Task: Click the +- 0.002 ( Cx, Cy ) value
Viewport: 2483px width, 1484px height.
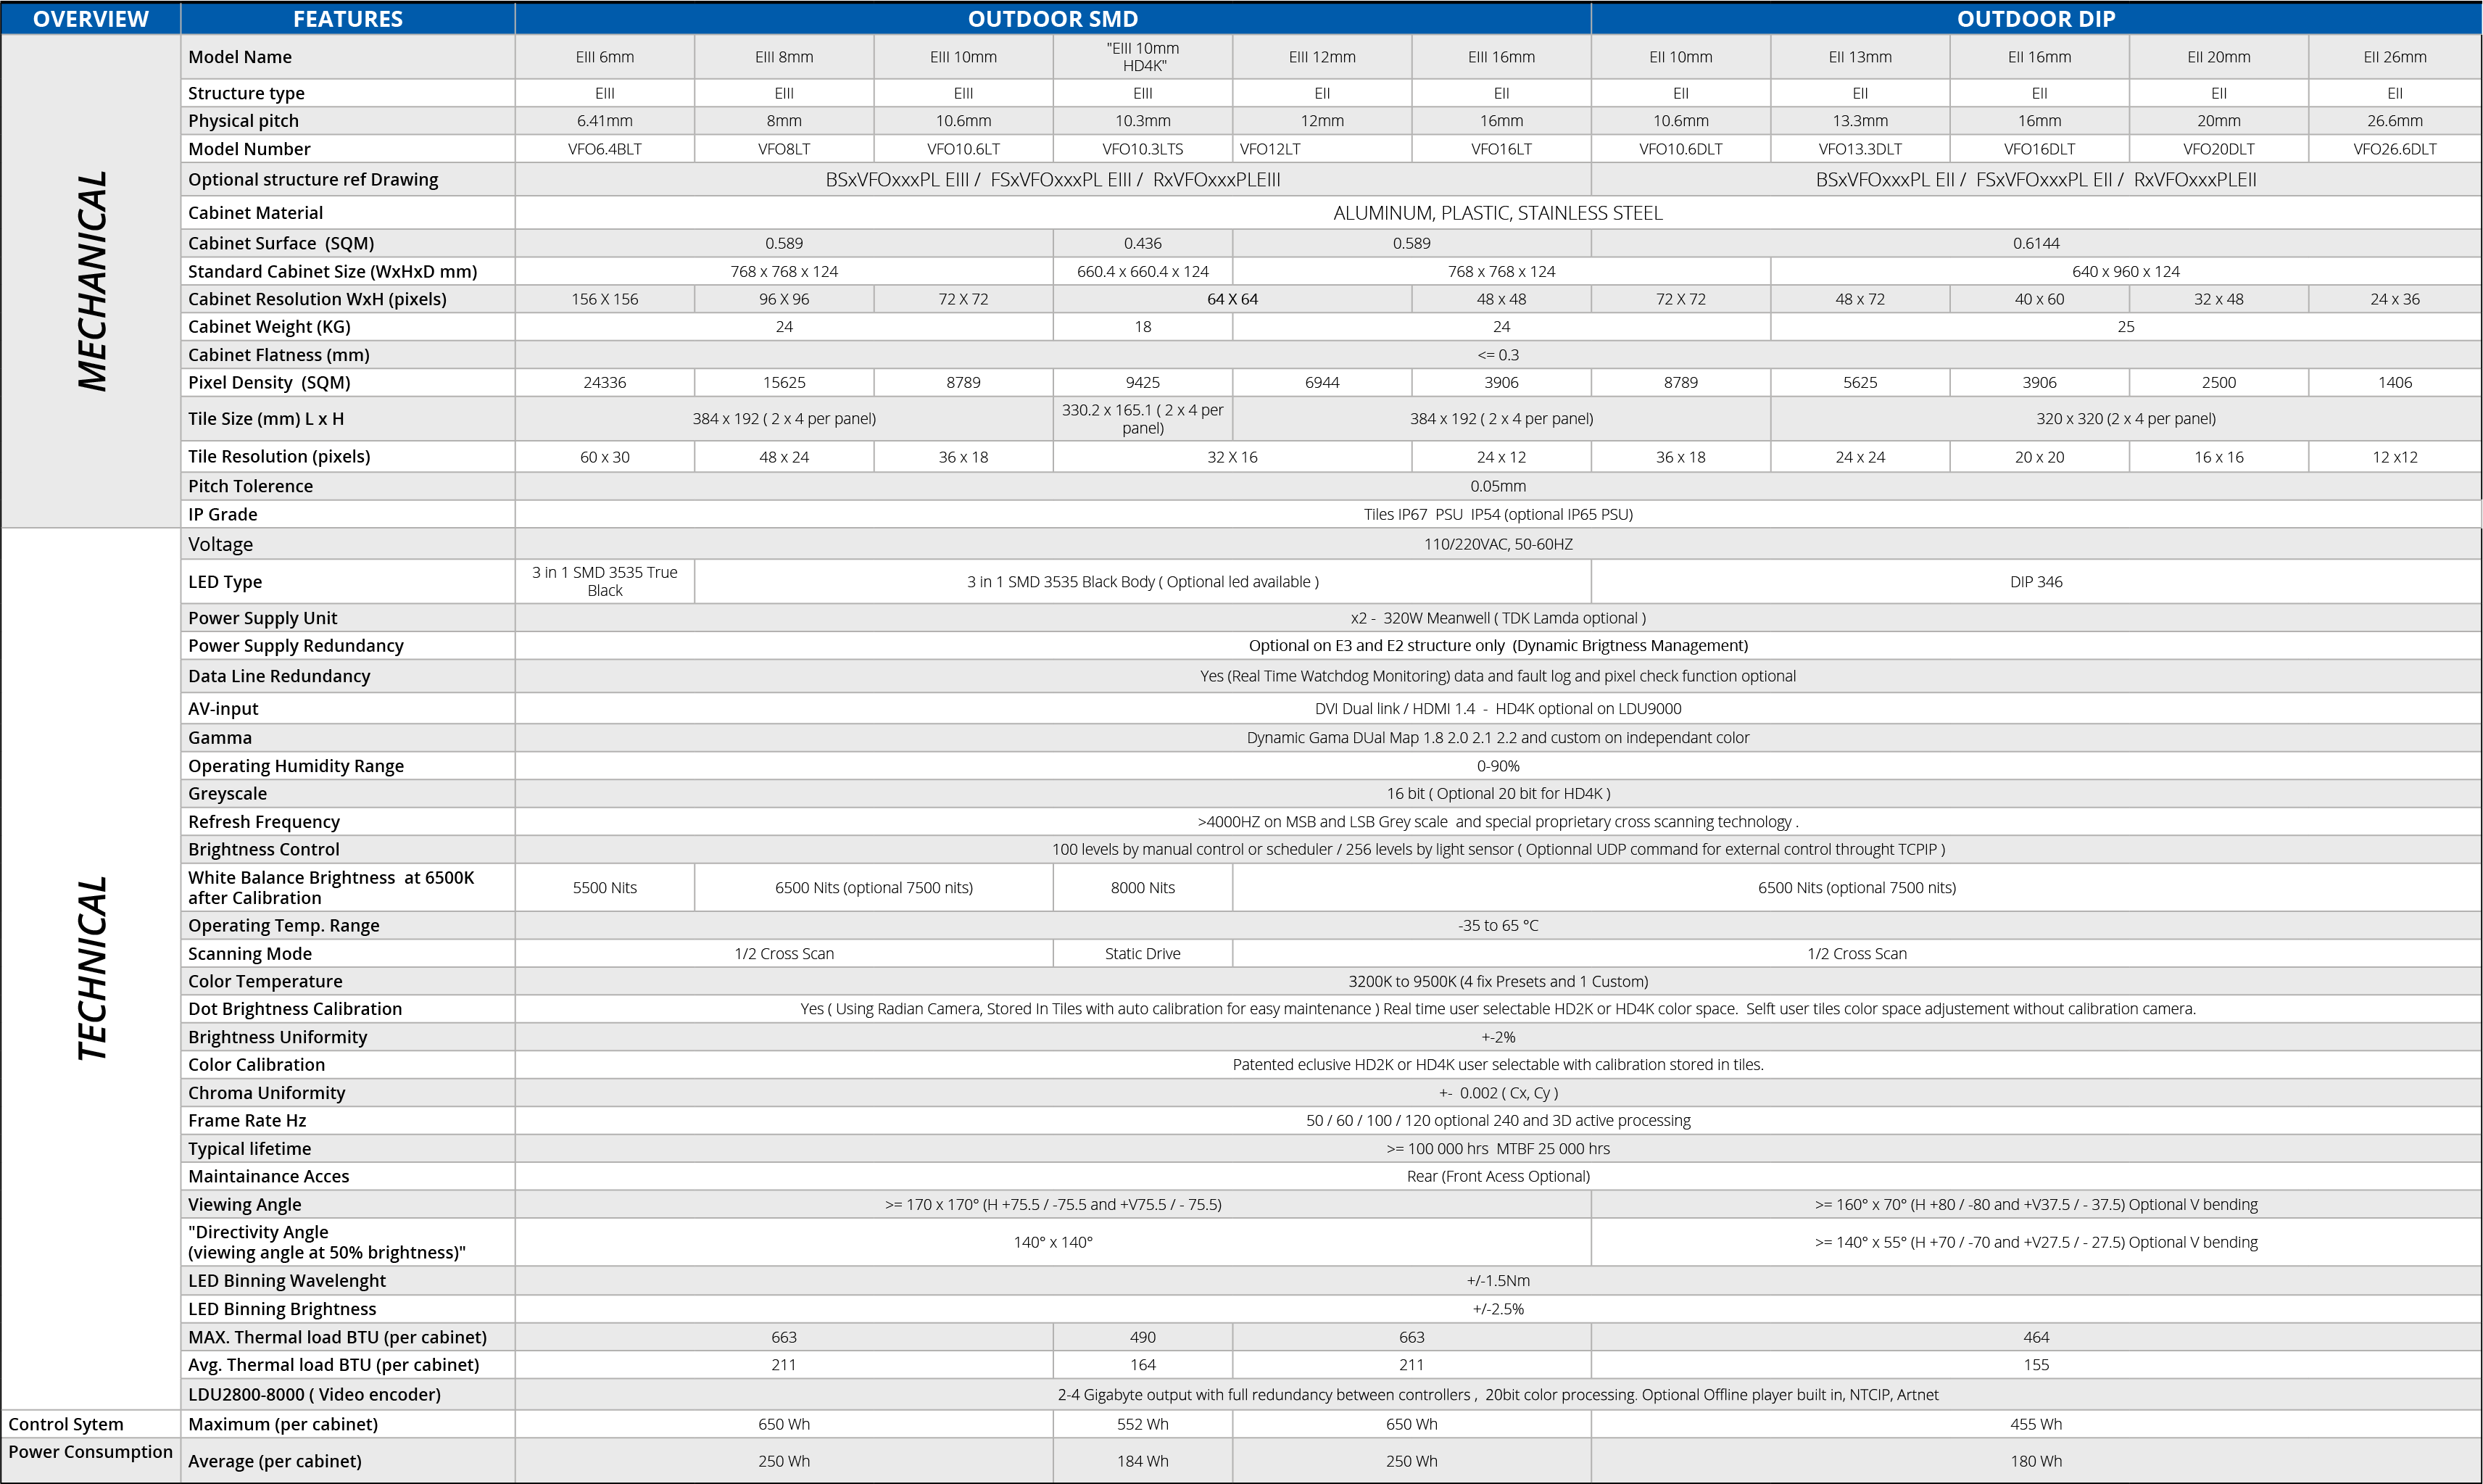Action: pos(1498,1093)
